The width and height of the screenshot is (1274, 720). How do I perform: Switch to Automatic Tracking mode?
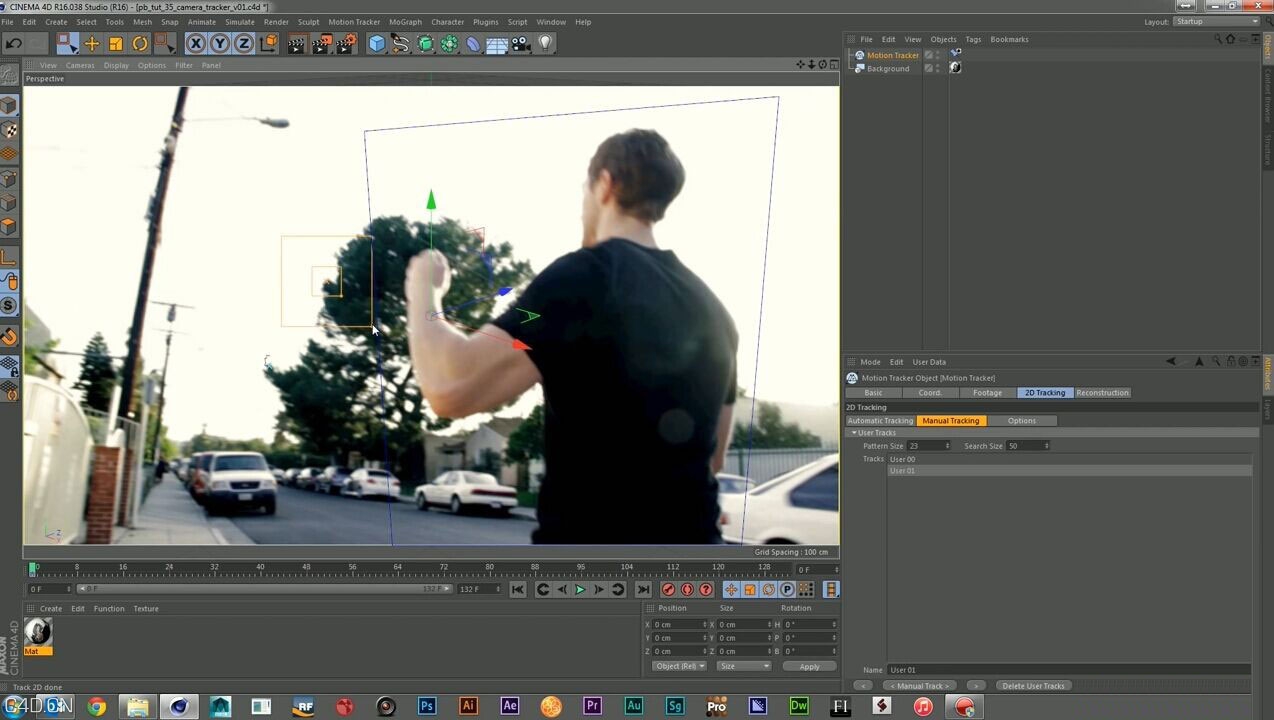(x=880, y=420)
